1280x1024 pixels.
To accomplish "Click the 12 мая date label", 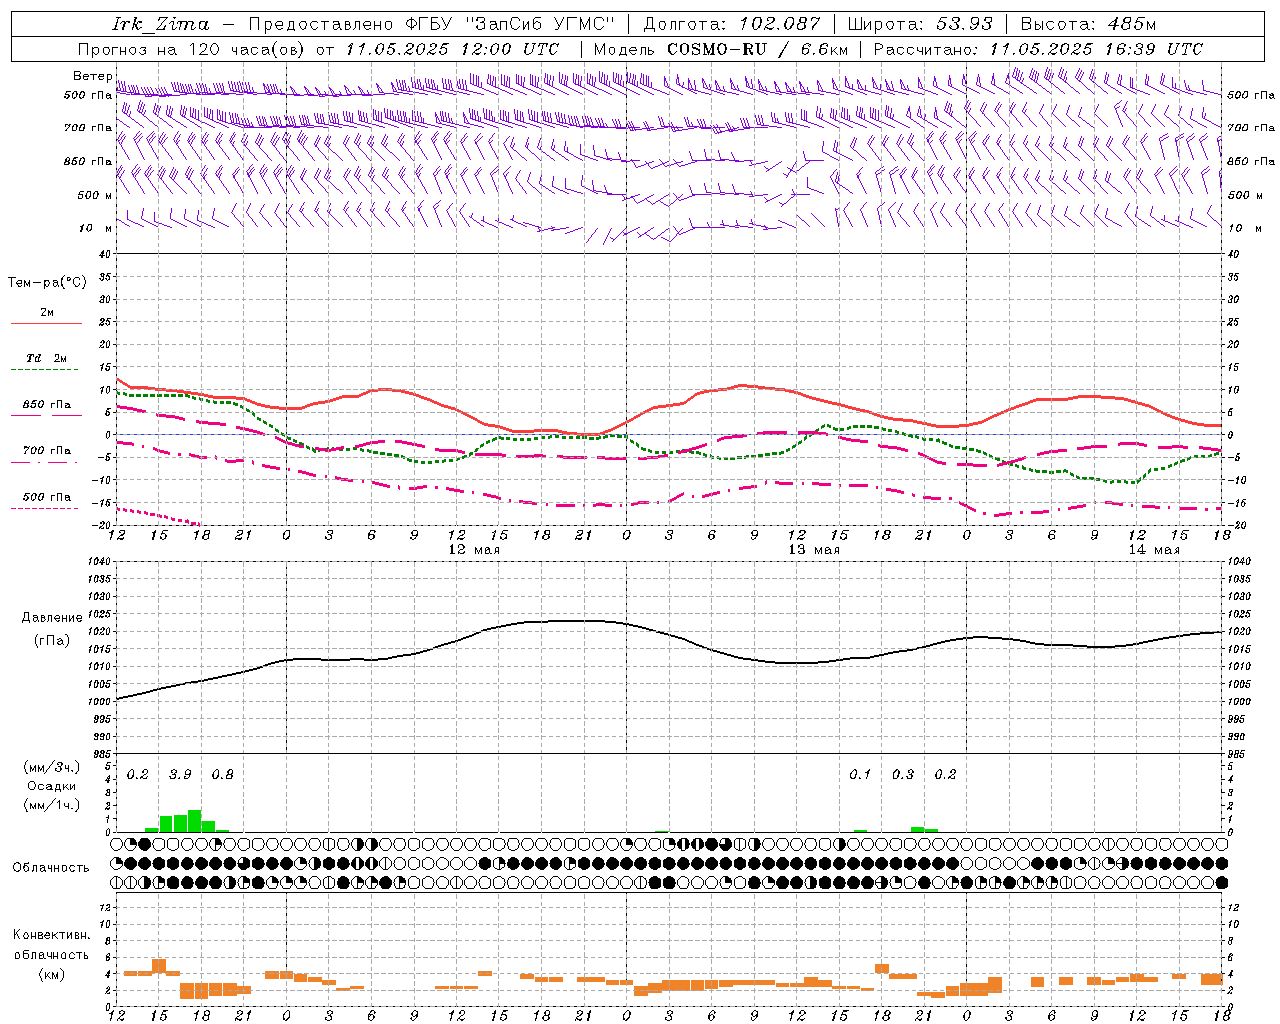I will coord(473,550).
